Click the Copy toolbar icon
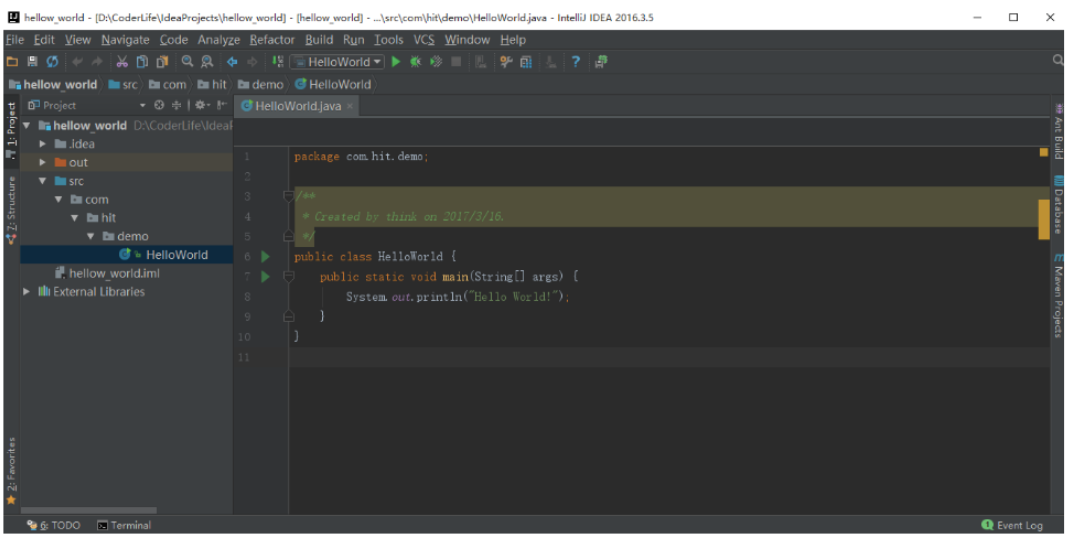This screenshot has width=1066, height=537. (141, 62)
